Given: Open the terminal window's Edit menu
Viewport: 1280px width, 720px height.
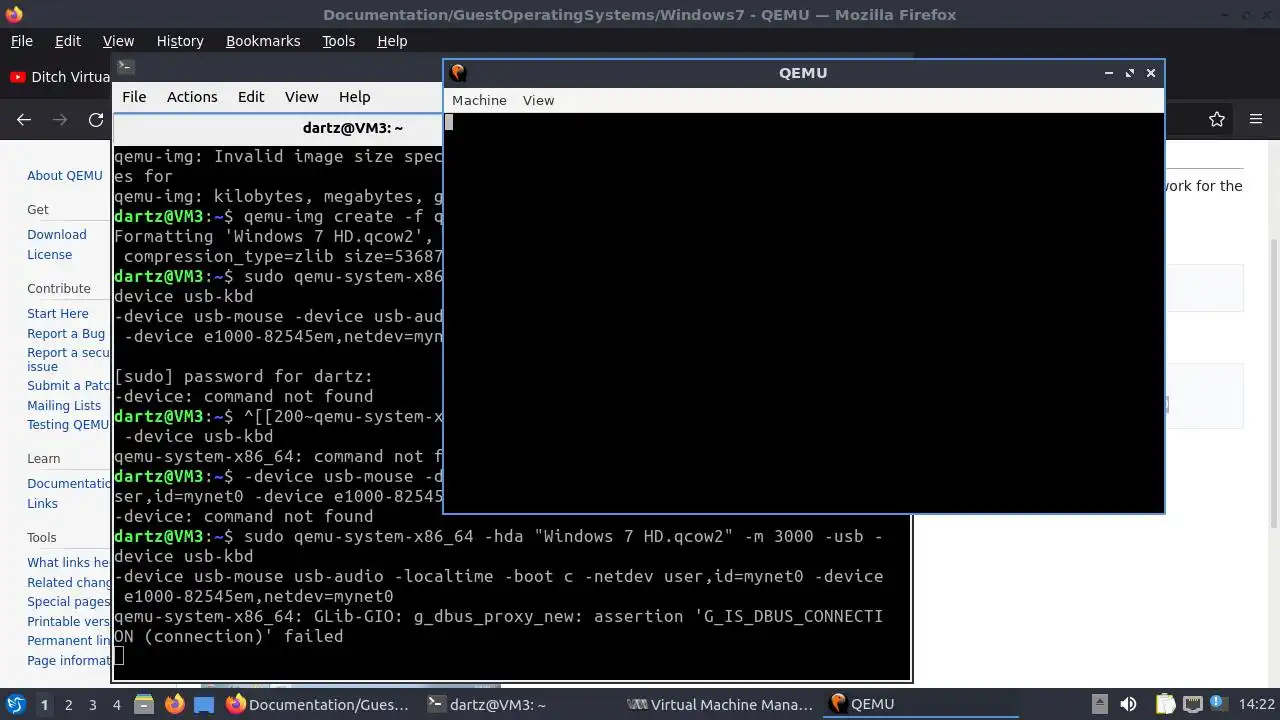Looking at the screenshot, I should point(251,97).
